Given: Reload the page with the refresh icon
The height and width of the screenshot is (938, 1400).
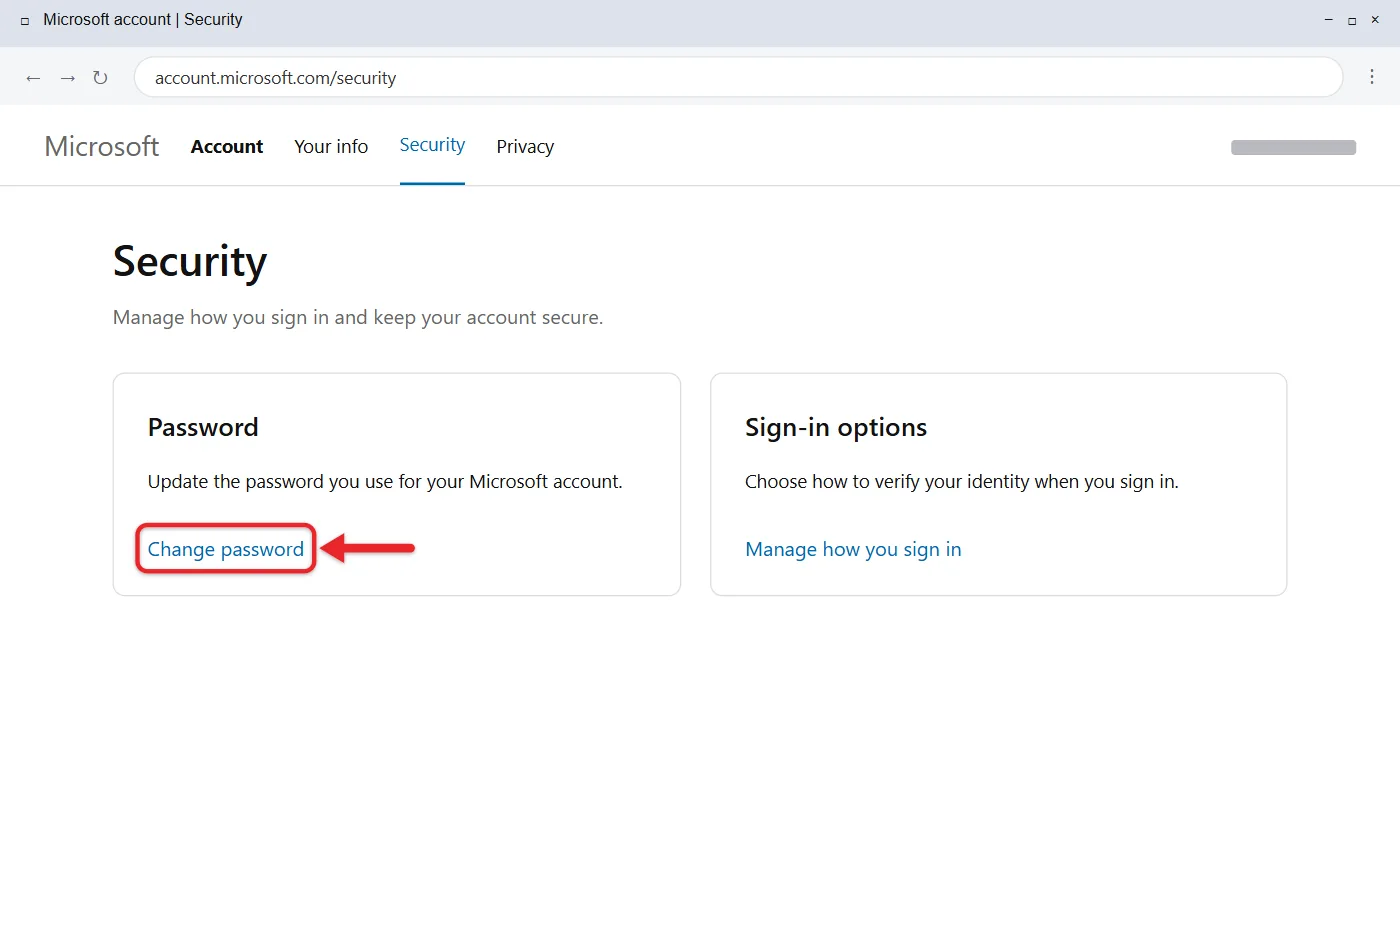Looking at the screenshot, I should tap(100, 78).
